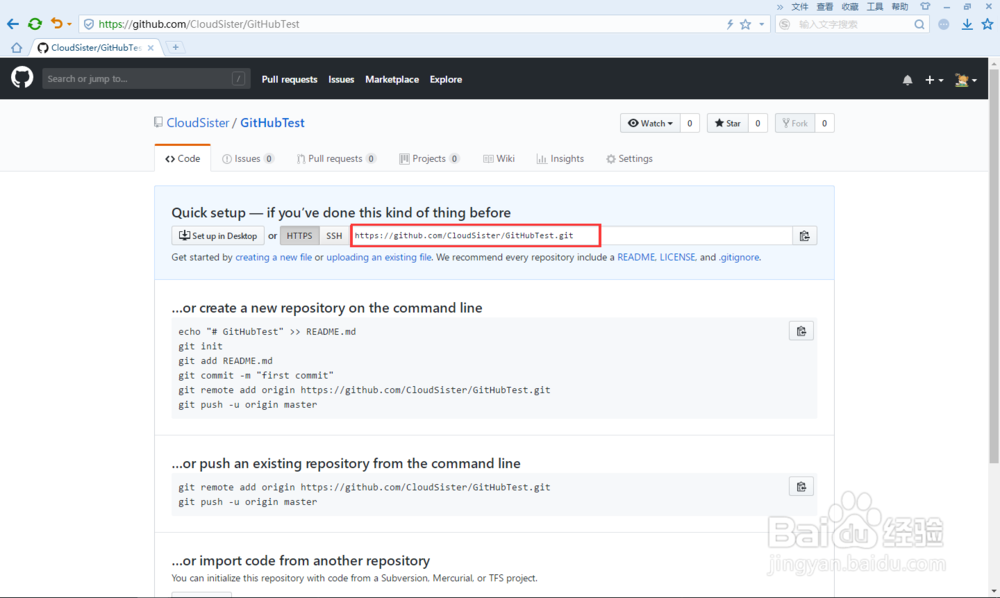Screen dimensions: 1000x598
Task: Click the browser back arrow
Action: click(13, 24)
